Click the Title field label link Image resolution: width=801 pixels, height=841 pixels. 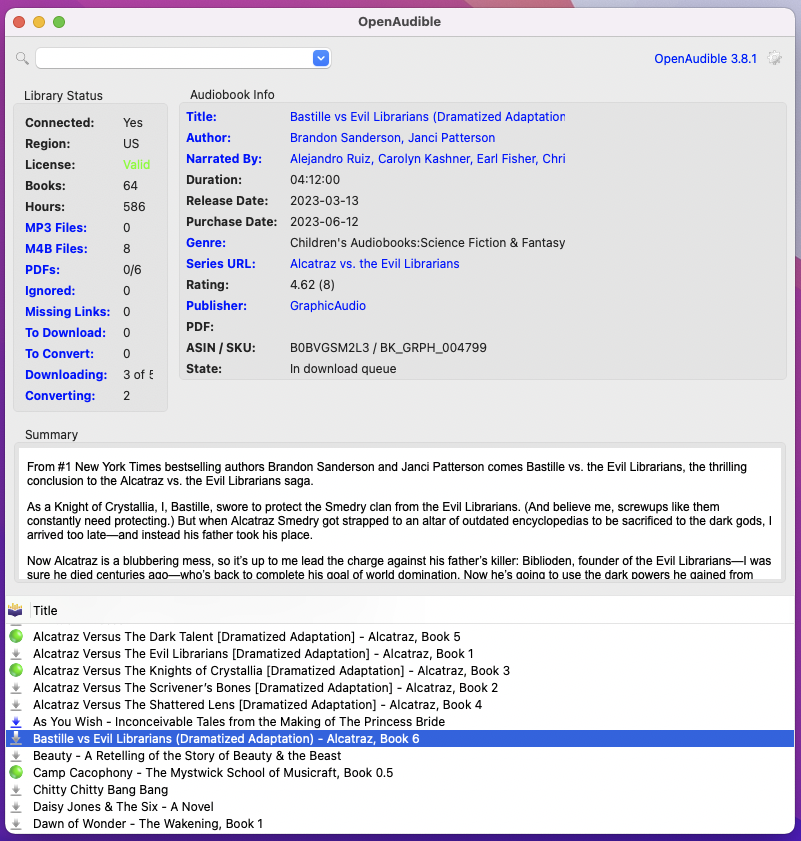(x=201, y=116)
